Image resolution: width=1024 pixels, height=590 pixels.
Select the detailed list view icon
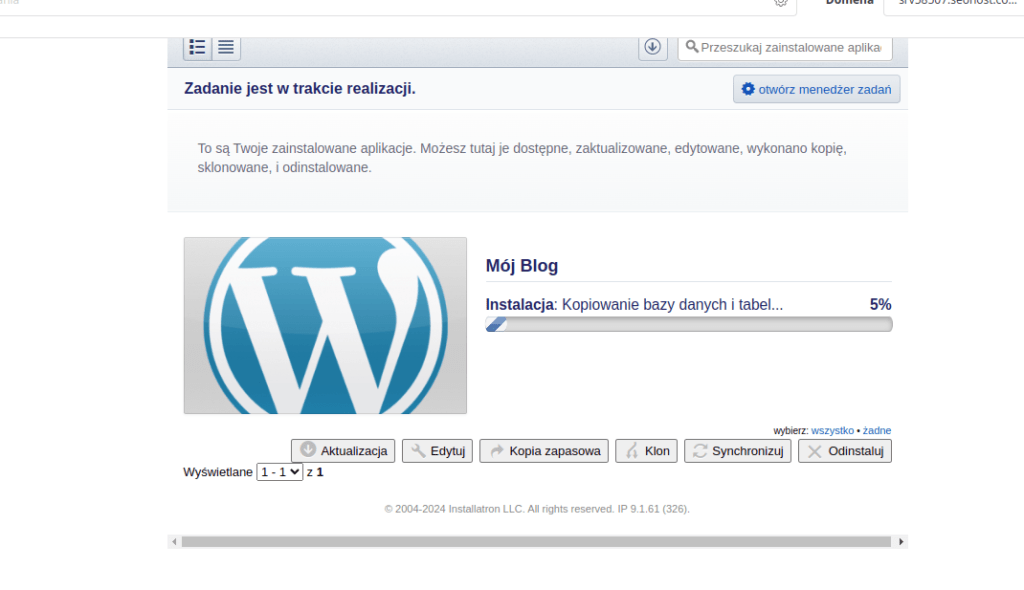[x=197, y=47]
